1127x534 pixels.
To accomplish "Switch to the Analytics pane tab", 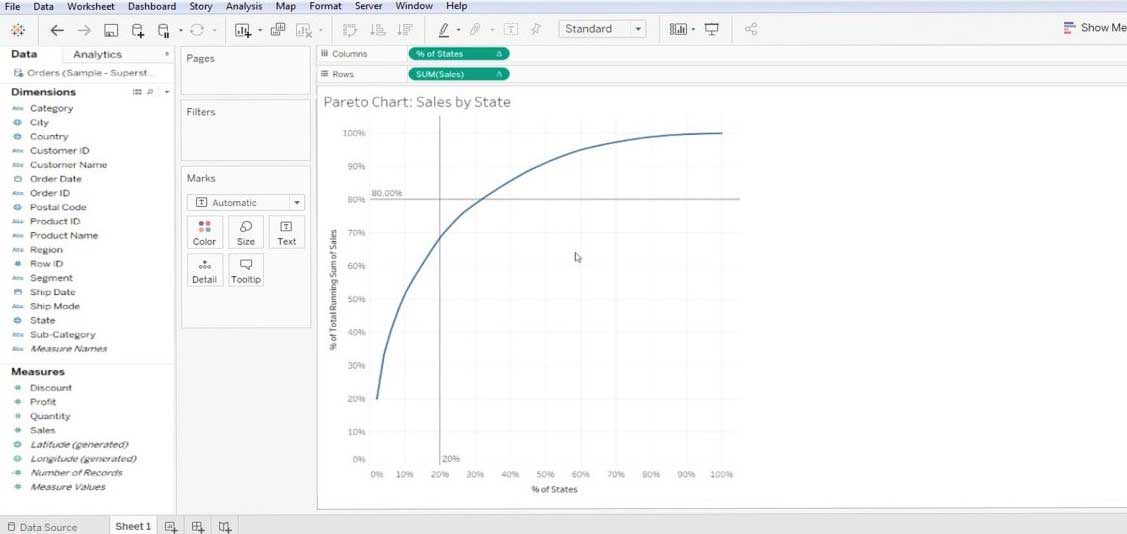I will pos(97,55).
